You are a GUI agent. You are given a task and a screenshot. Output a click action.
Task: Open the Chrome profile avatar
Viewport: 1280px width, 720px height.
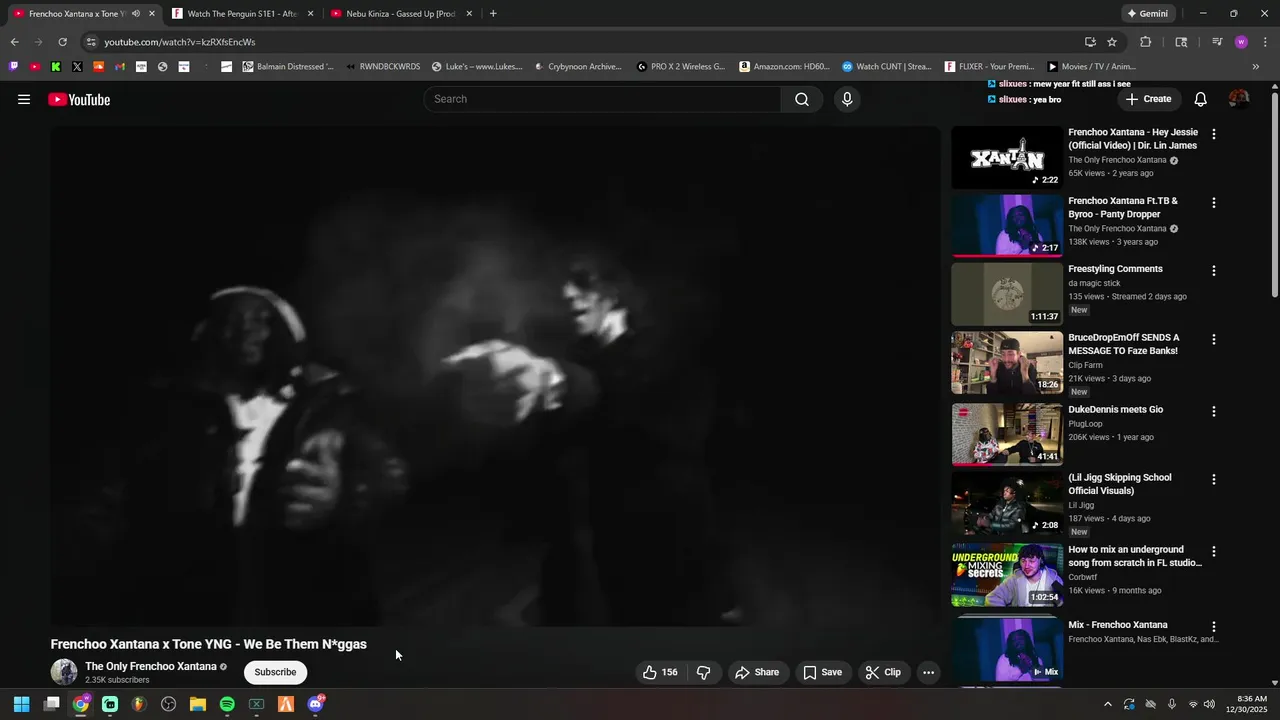1241,42
